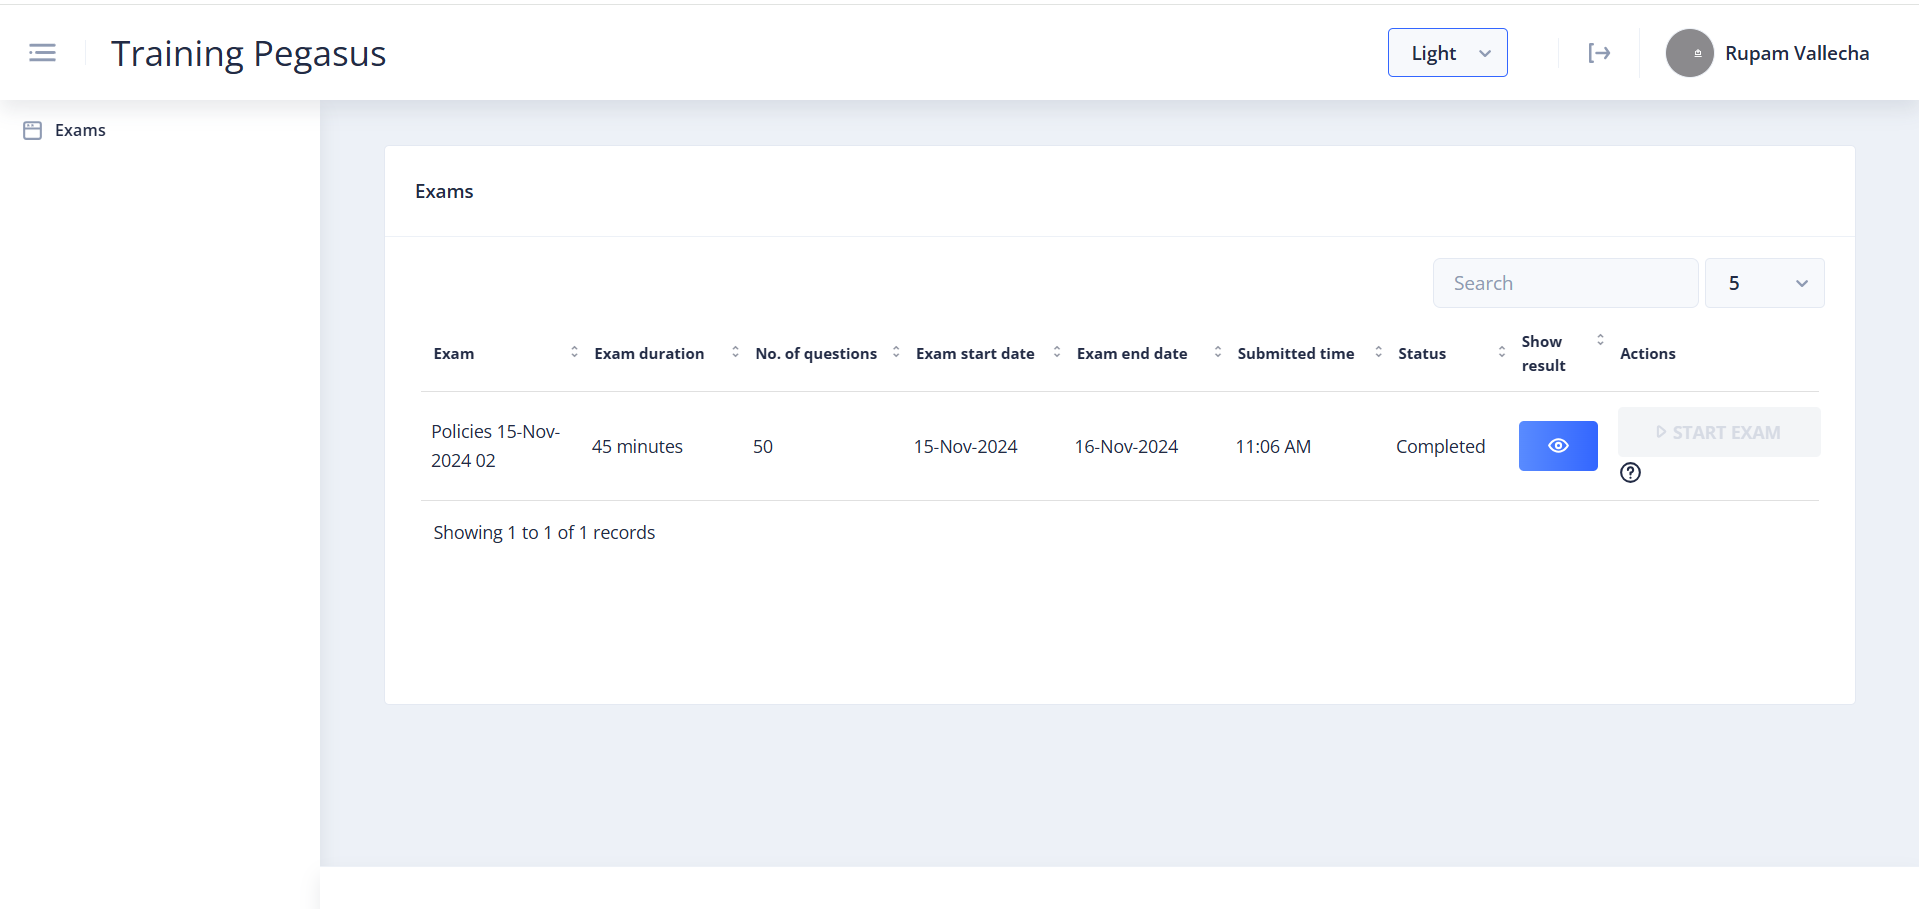Click the hamburger menu icon

(x=42, y=53)
